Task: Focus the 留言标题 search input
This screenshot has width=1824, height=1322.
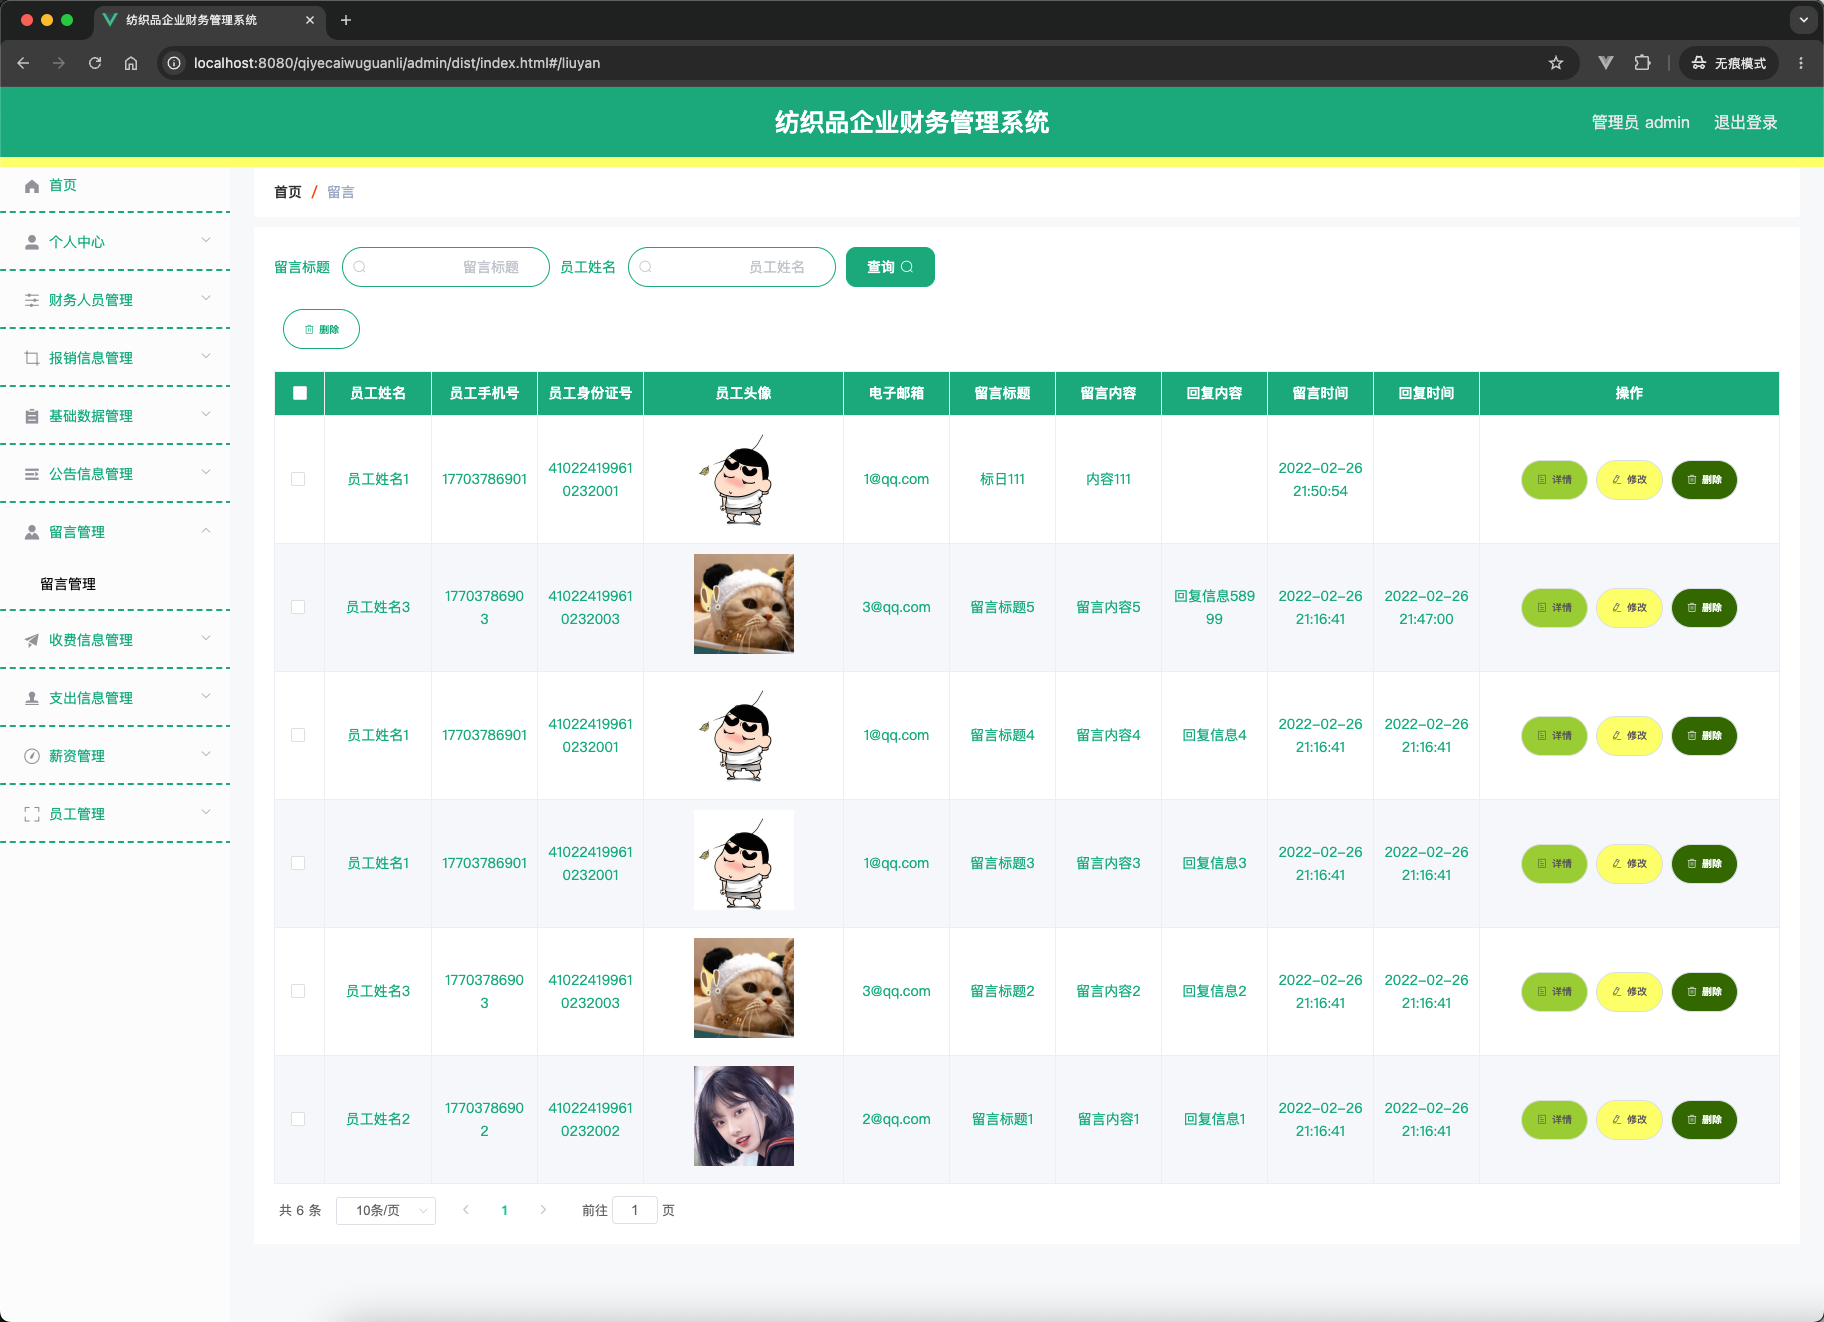Action: [x=446, y=267]
